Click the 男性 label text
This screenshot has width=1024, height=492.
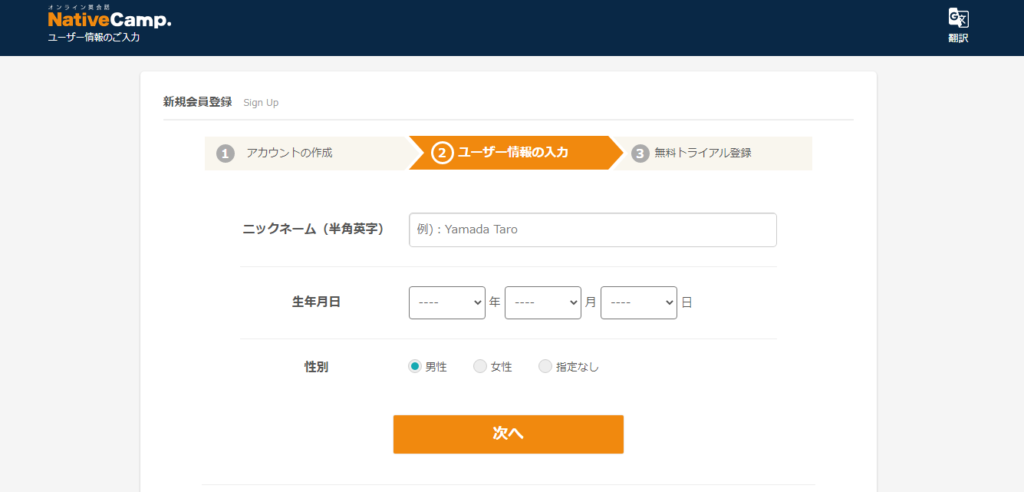[436, 367]
